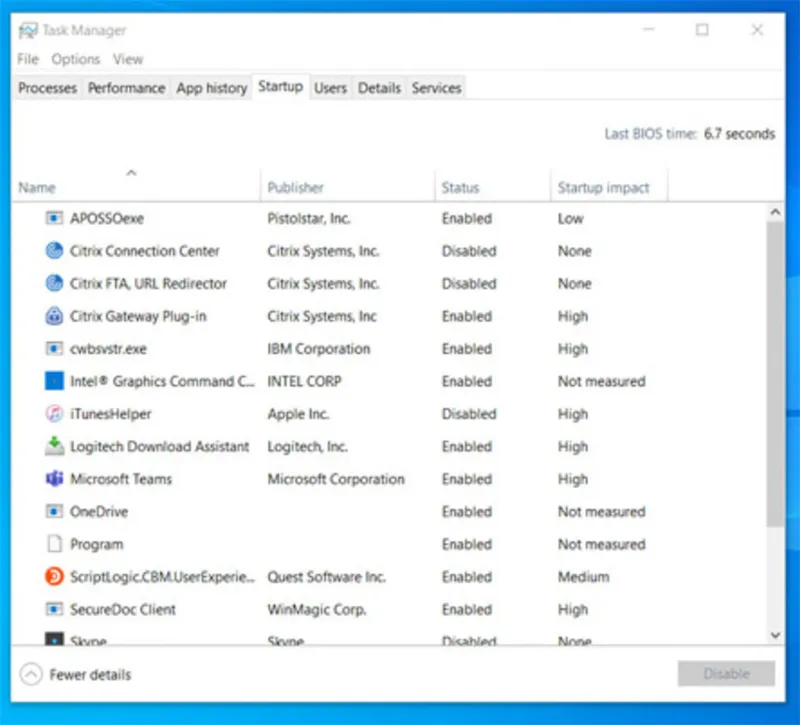This screenshot has height=725, width=800.
Task: Click the scrollbar down arrow
Action: (x=776, y=635)
